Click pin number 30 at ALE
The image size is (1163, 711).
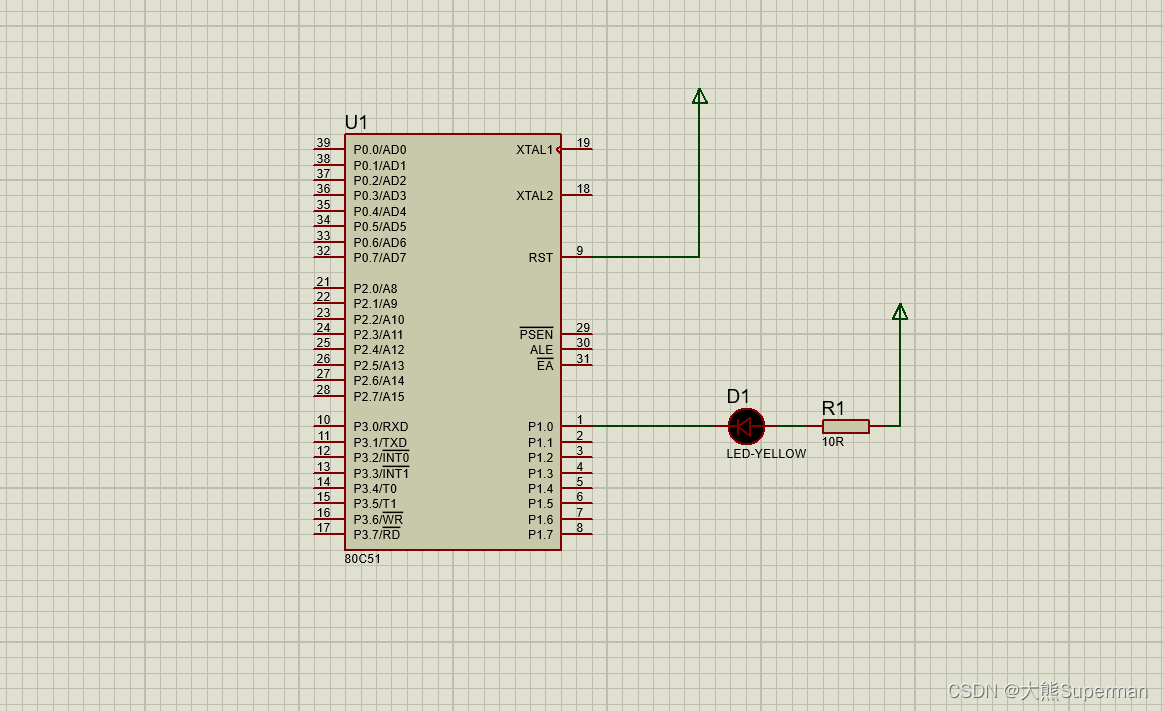[584, 343]
